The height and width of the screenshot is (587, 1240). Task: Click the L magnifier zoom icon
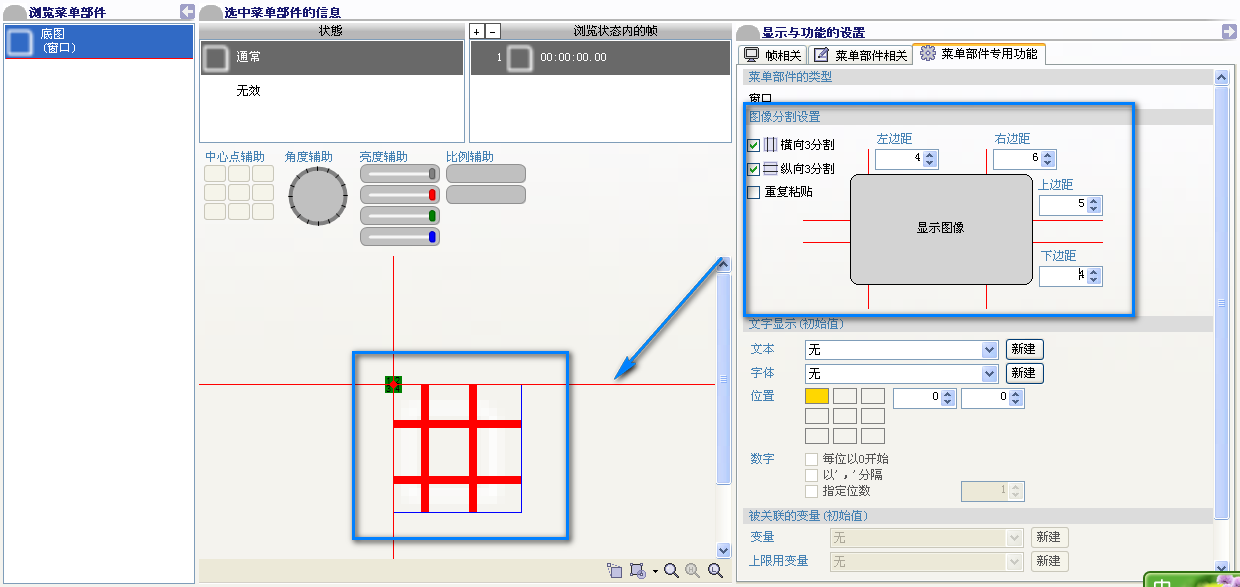pyautogui.click(x=715, y=571)
